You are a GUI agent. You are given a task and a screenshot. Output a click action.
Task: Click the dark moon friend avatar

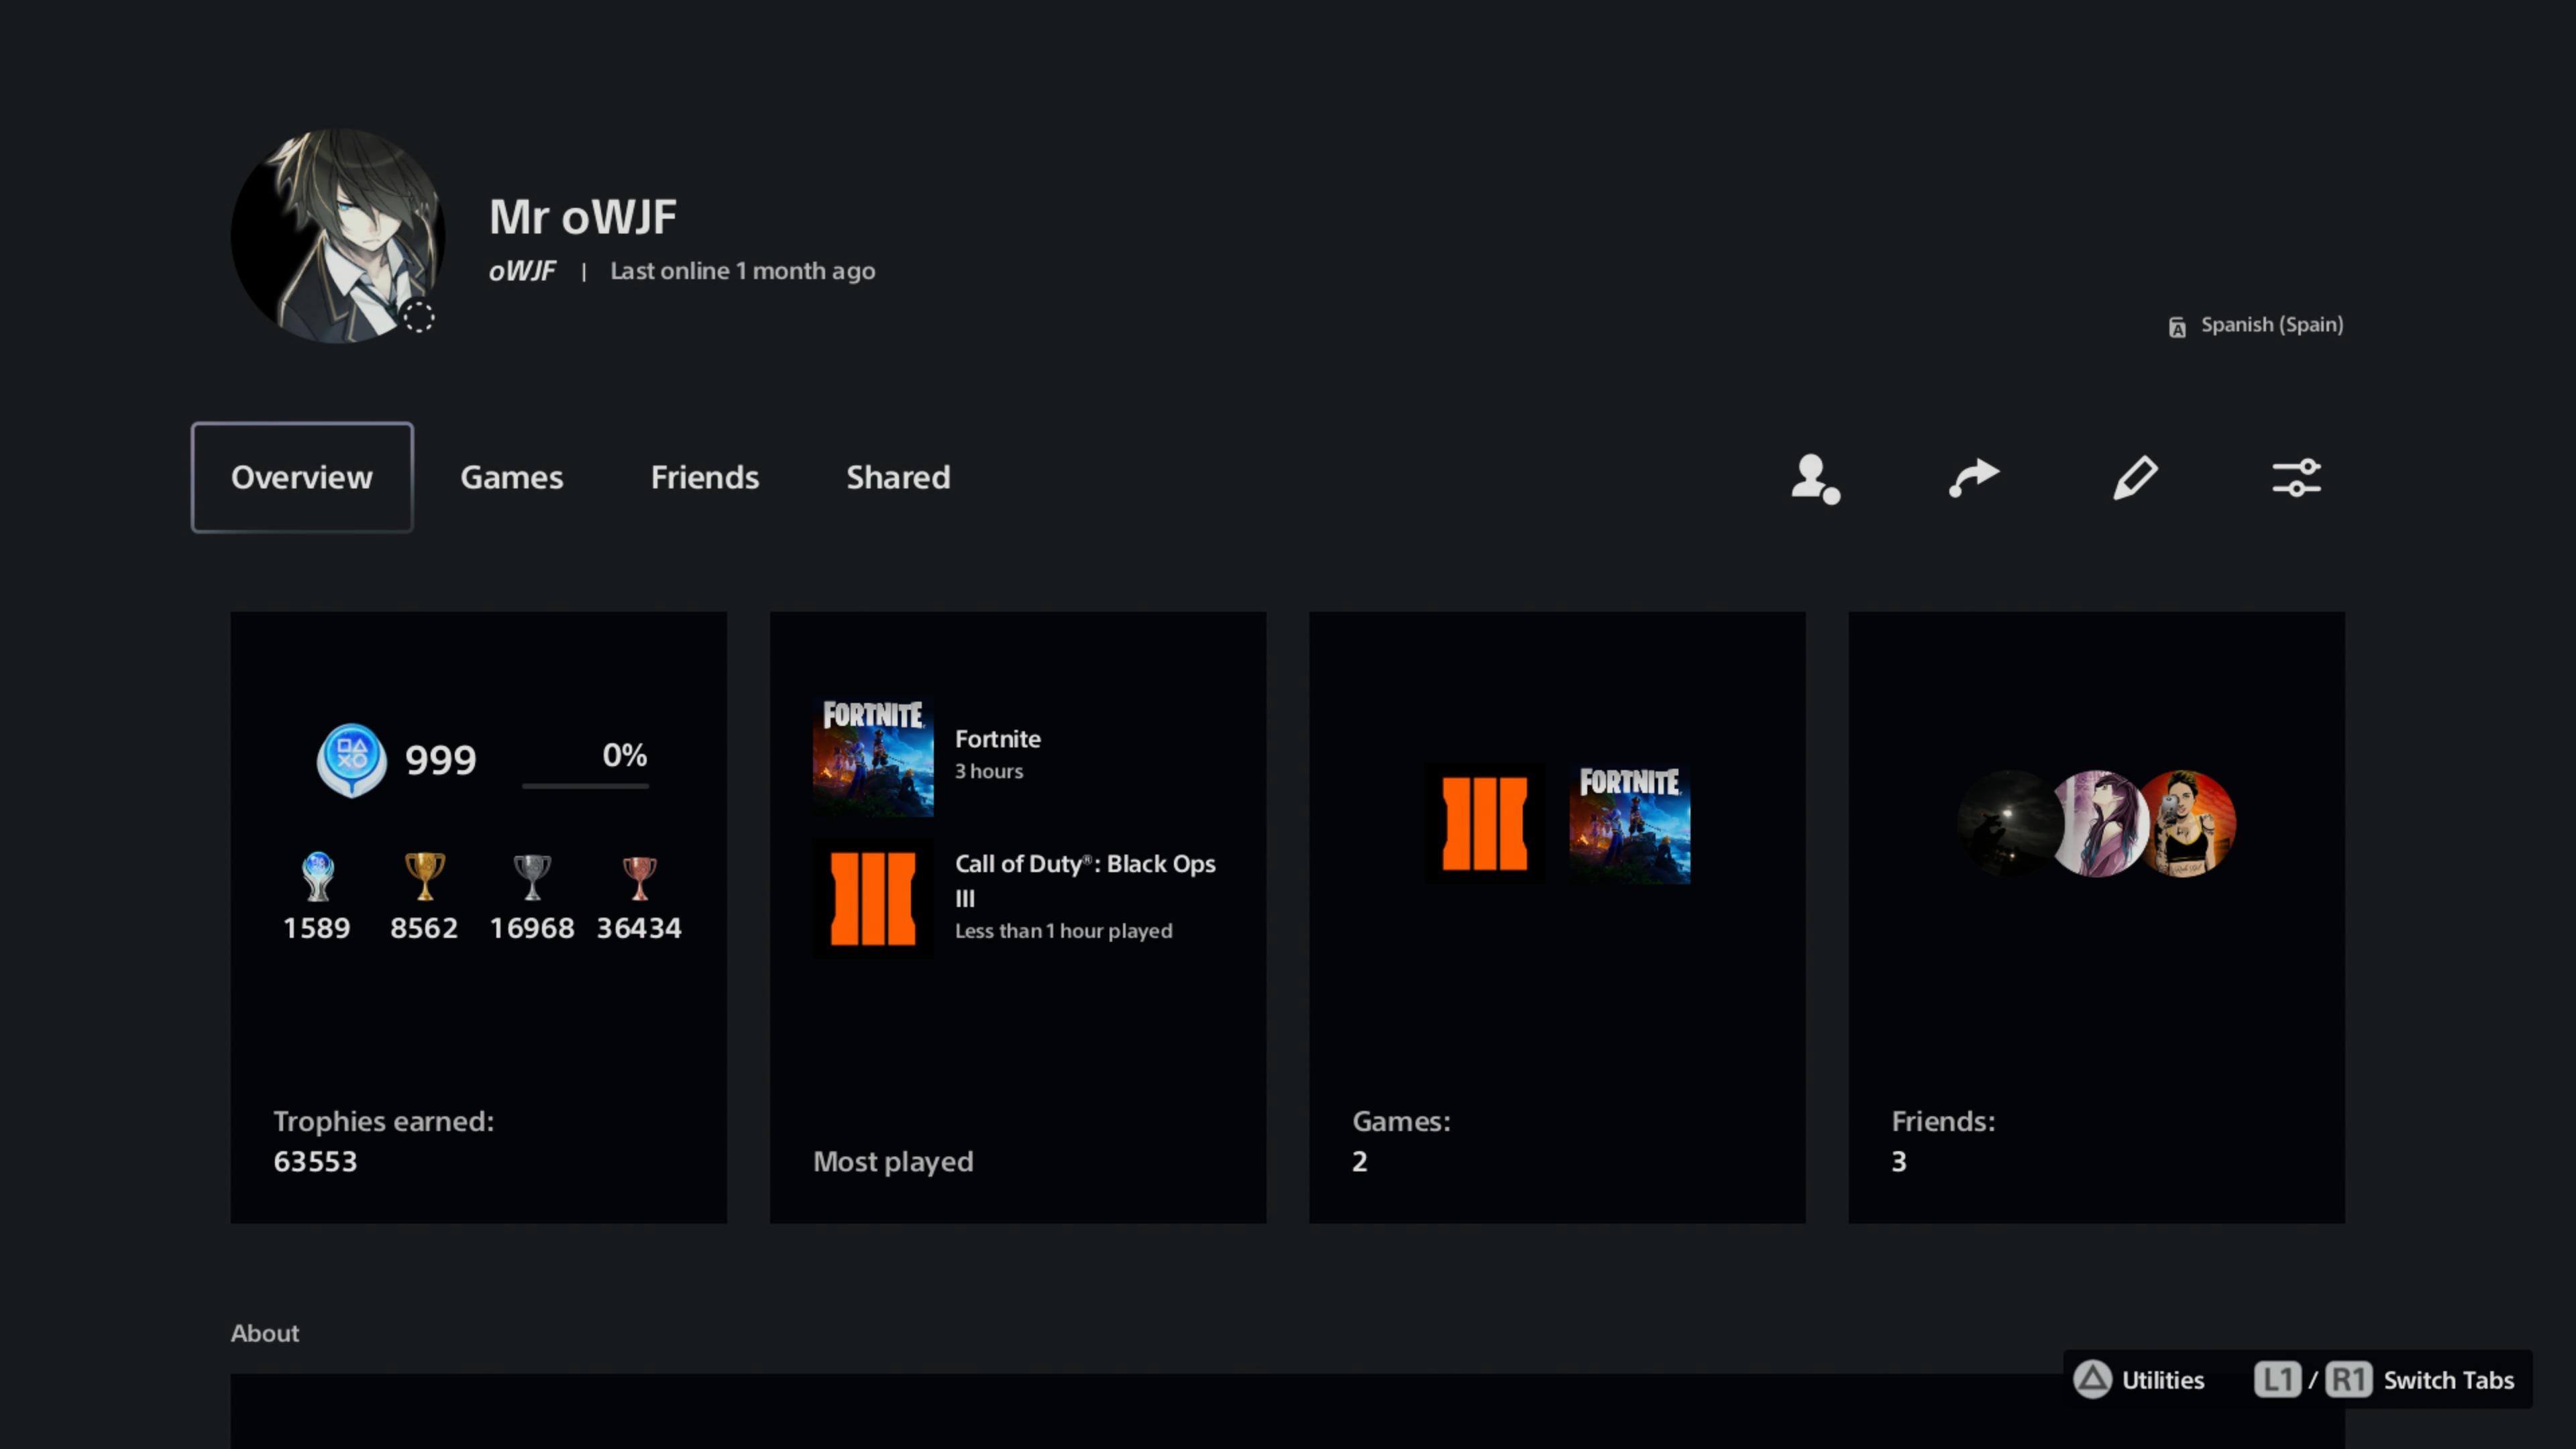coord(2009,824)
